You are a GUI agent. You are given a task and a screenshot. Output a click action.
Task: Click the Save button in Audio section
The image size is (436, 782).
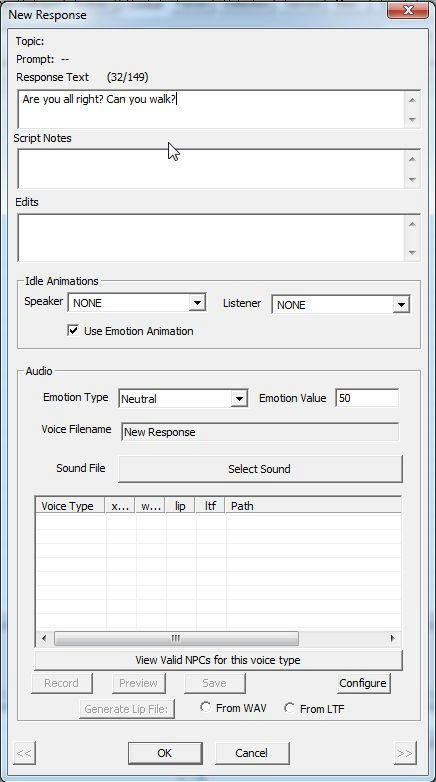coord(215,683)
